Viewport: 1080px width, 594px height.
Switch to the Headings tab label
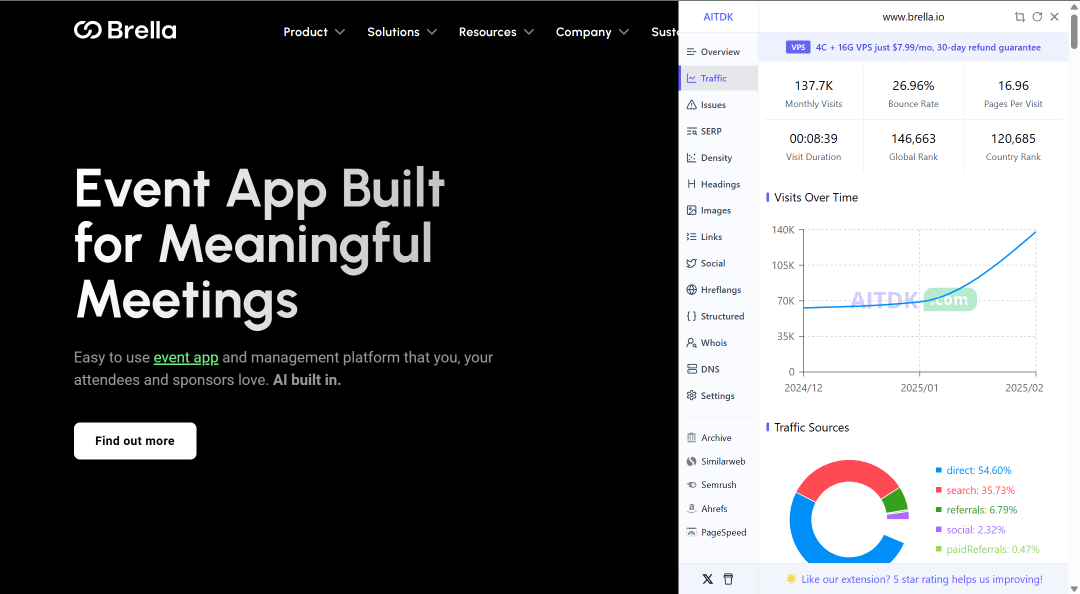click(x=720, y=184)
